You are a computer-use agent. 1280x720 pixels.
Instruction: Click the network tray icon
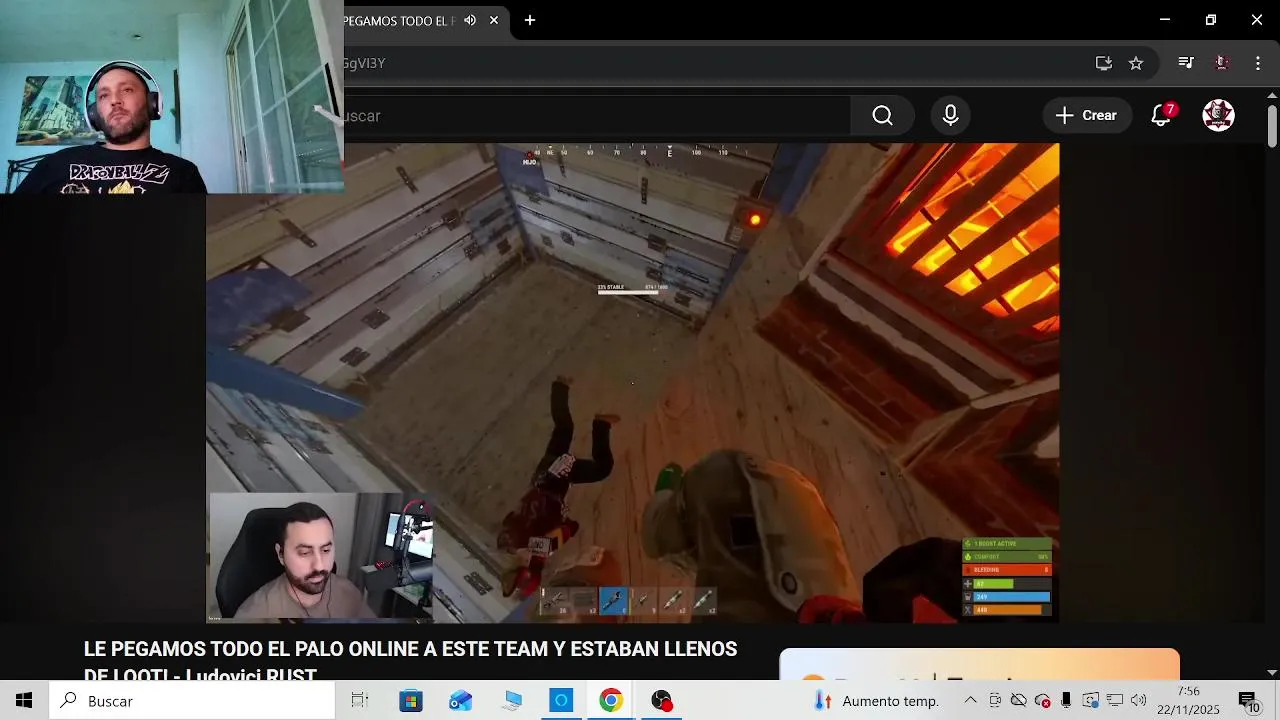tap(1114, 701)
